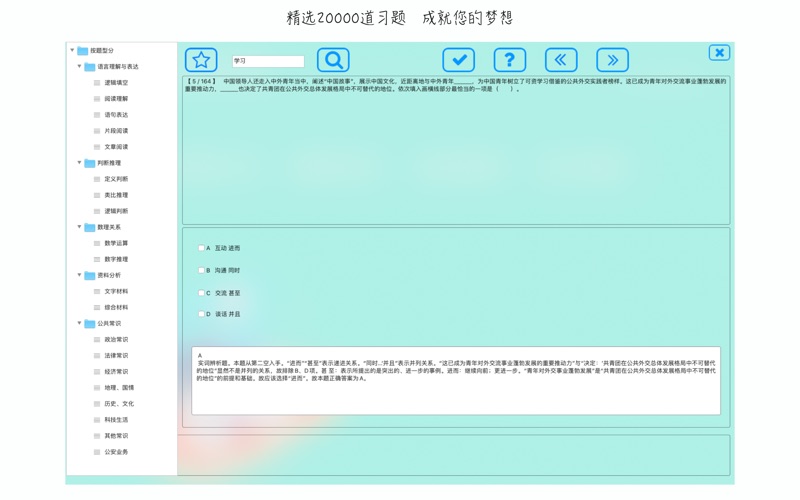
Task: Select the 语言理解与表达 folder icon
Action: click(x=90, y=67)
